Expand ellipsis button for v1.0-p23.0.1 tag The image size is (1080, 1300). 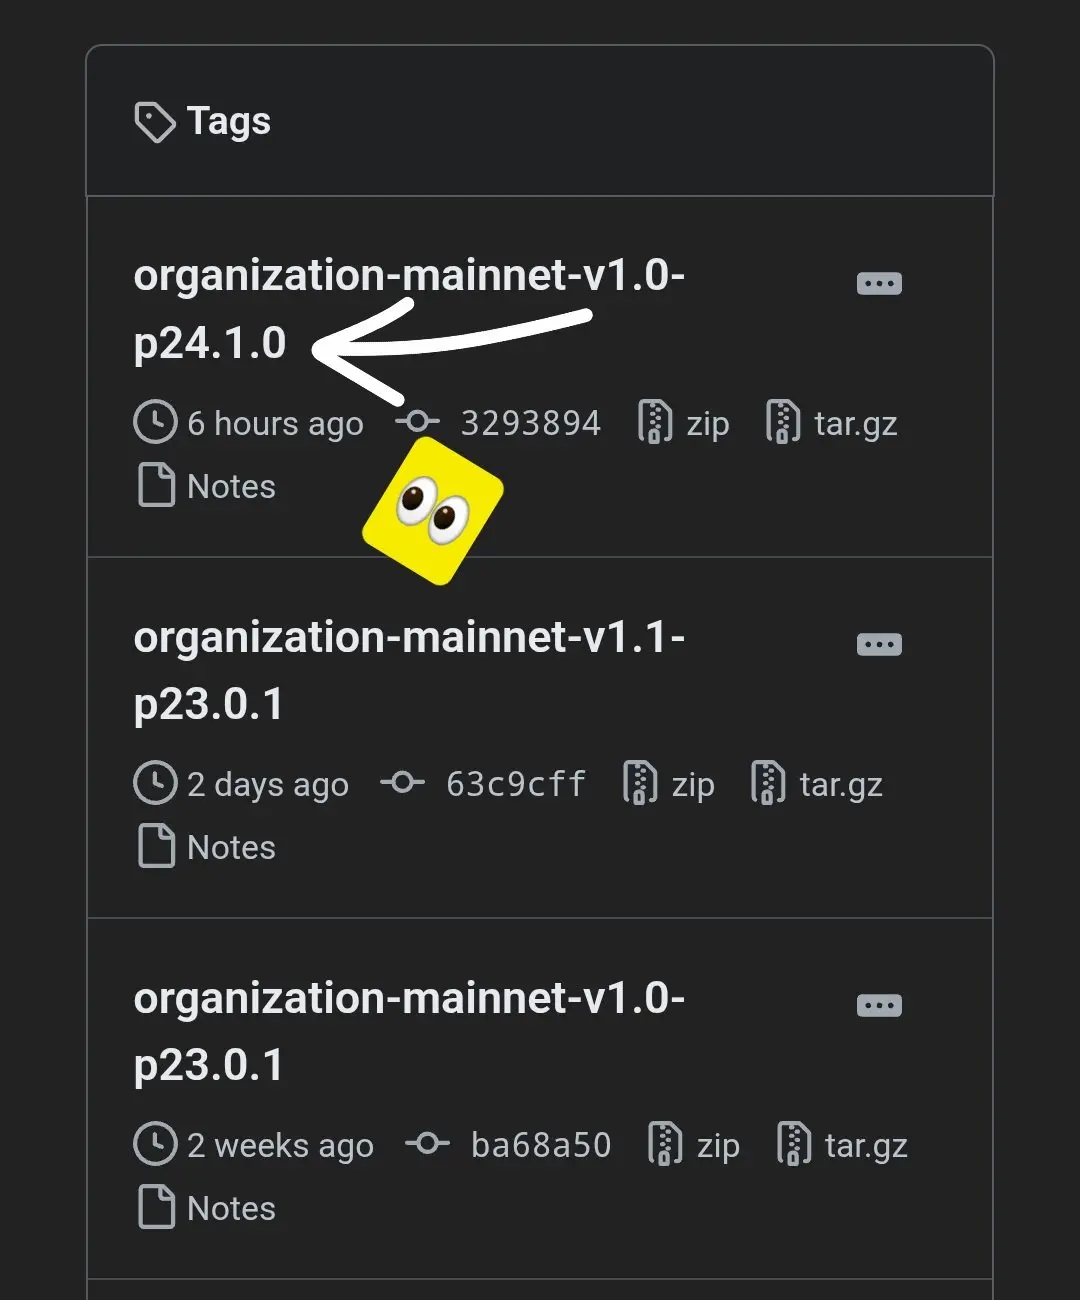coord(879,1006)
